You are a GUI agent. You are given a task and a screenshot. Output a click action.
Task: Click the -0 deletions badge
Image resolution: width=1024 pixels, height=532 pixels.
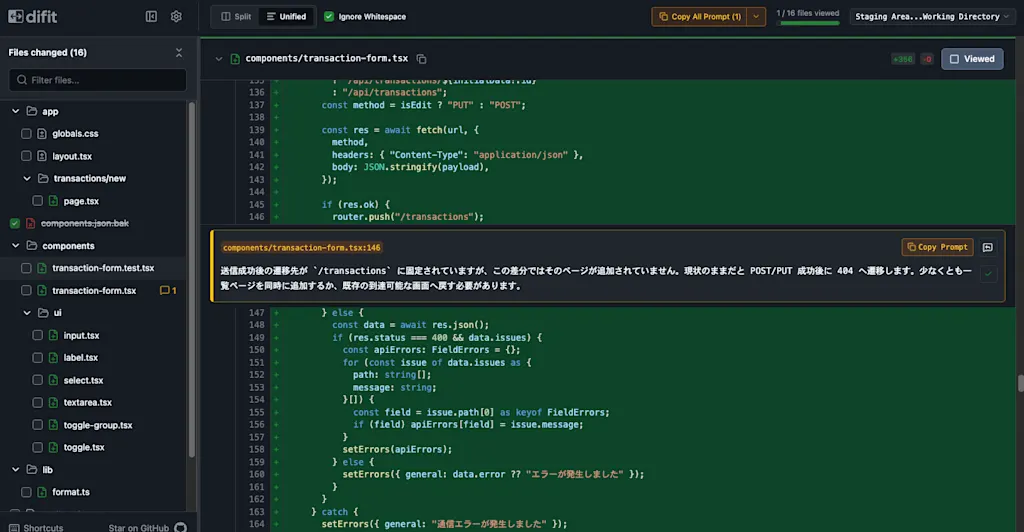(927, 59)
